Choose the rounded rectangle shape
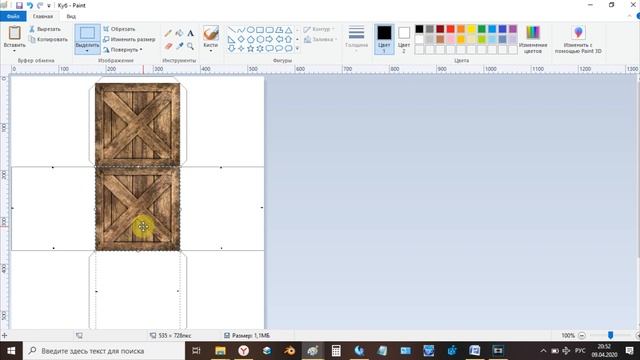640x360 pixels. click(x=269, y=30)
